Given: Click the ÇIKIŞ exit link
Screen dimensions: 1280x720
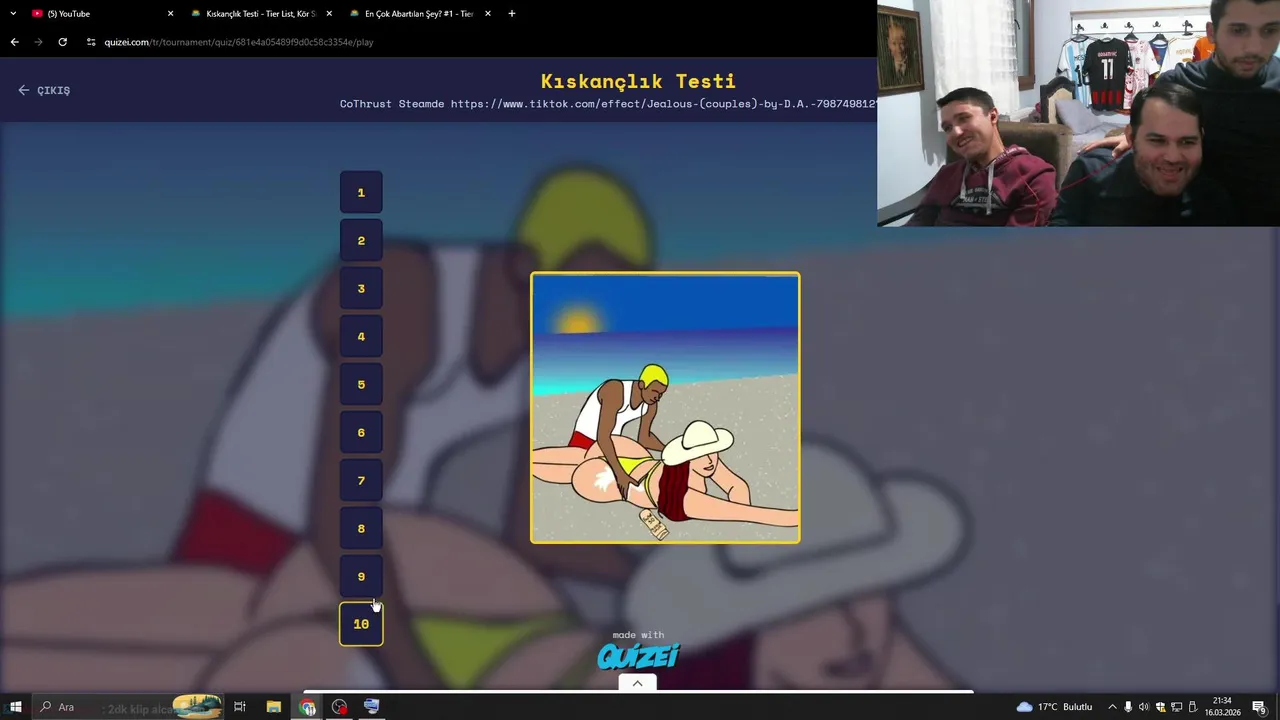Looking at the screenshot, I should pyautogui.click(x=44, y=90).
